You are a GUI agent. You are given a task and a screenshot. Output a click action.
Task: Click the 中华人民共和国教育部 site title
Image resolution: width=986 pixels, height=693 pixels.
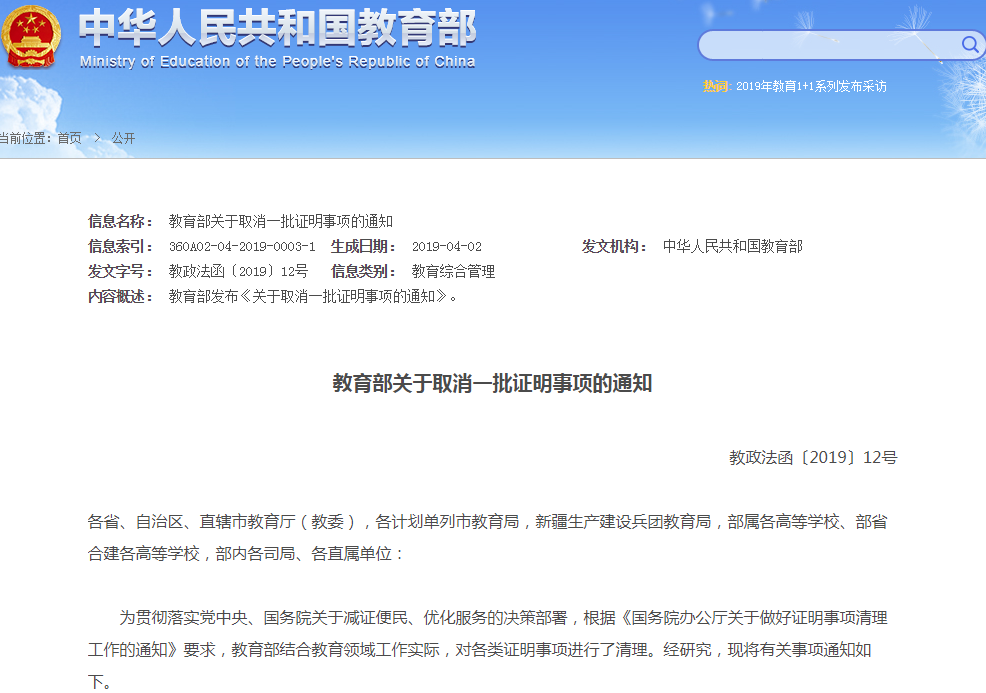[x=277, y=29]
